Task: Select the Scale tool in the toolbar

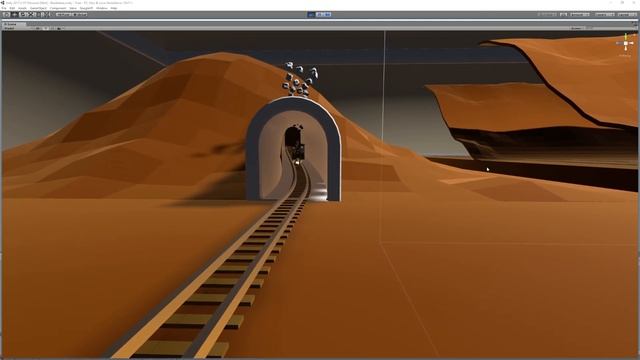Action: tap(32, 15)
